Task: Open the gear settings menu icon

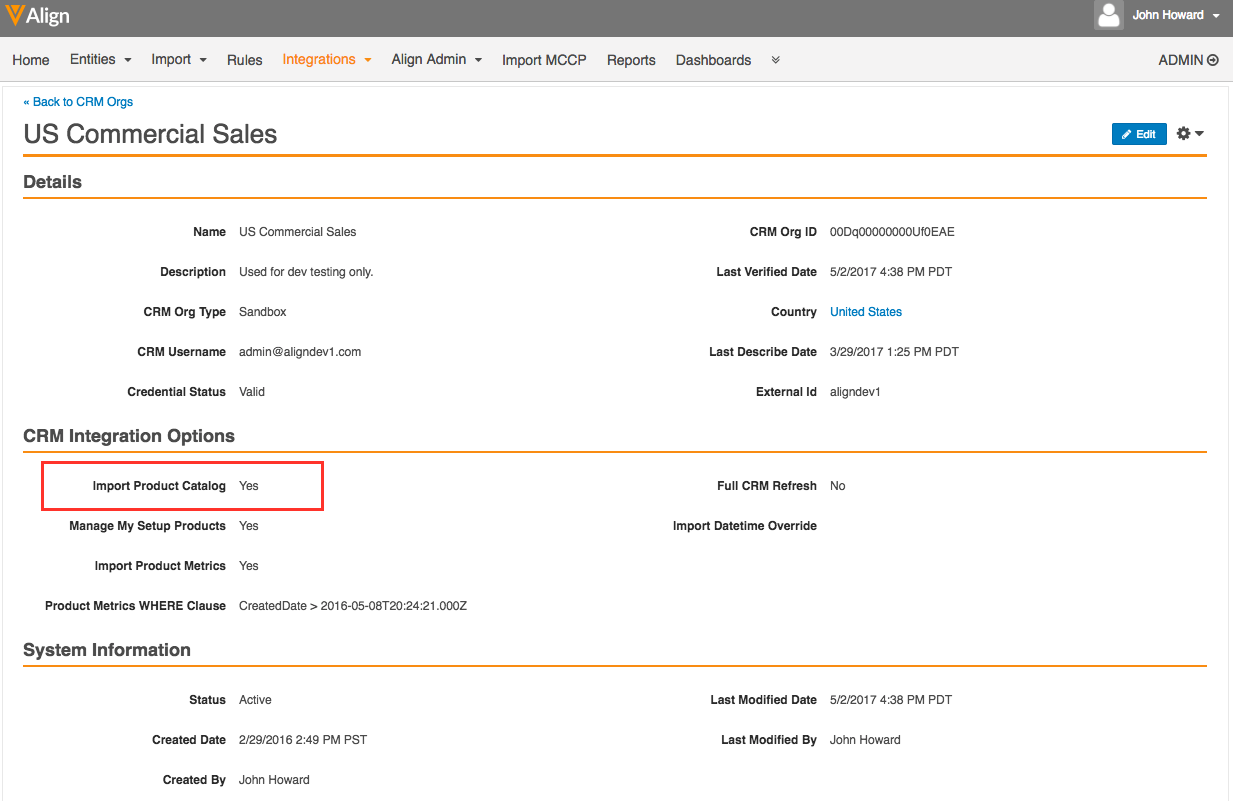Action: coord(1189,134)
